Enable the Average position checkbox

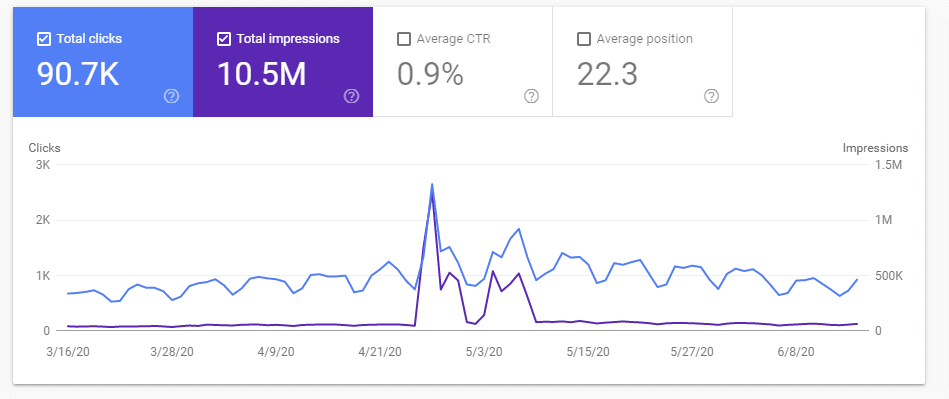click(583, 39)
